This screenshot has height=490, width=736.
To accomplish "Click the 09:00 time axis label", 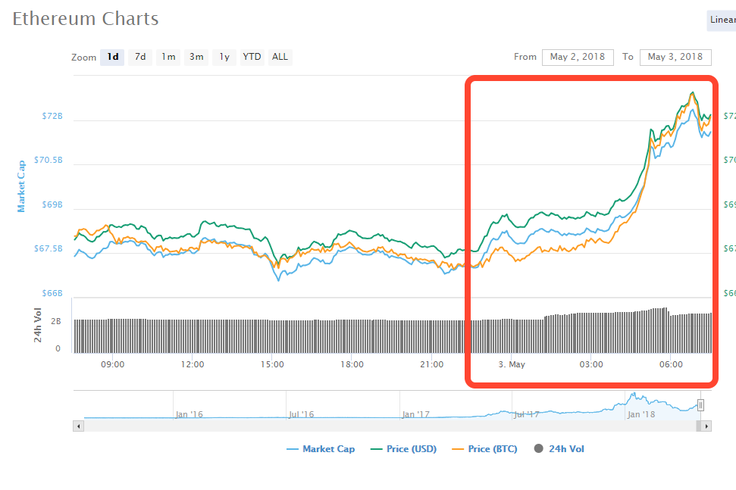I will click(113, 365).
